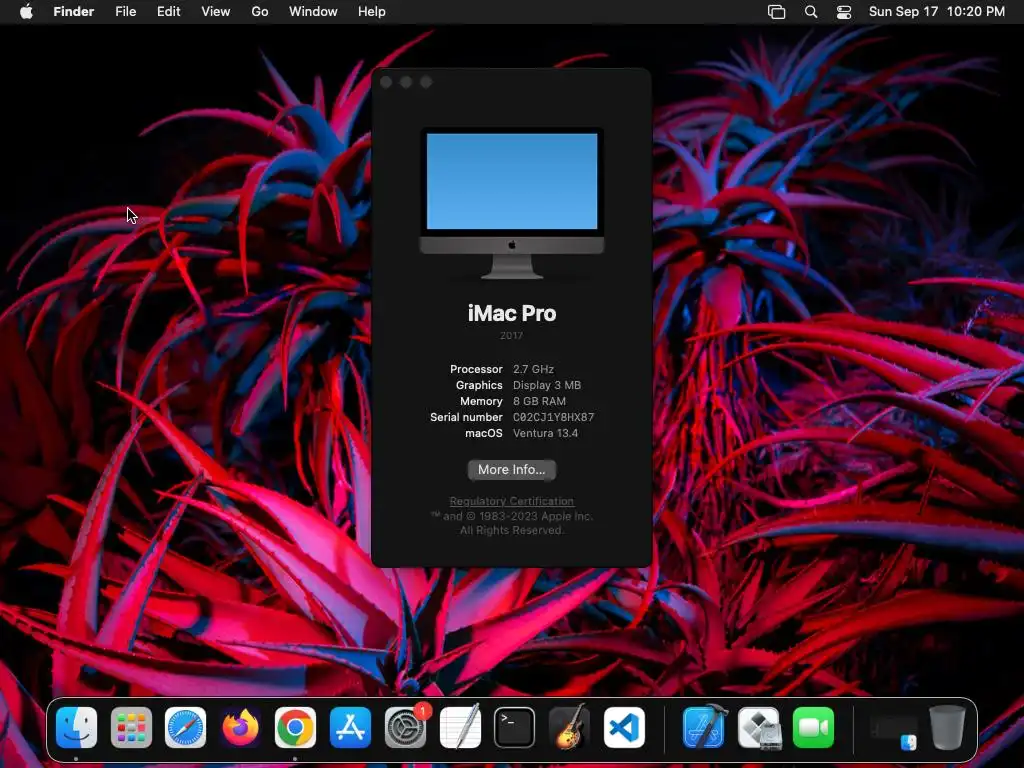
Task: Open Visual Studio Code in Dock
Action: [624, 727]
